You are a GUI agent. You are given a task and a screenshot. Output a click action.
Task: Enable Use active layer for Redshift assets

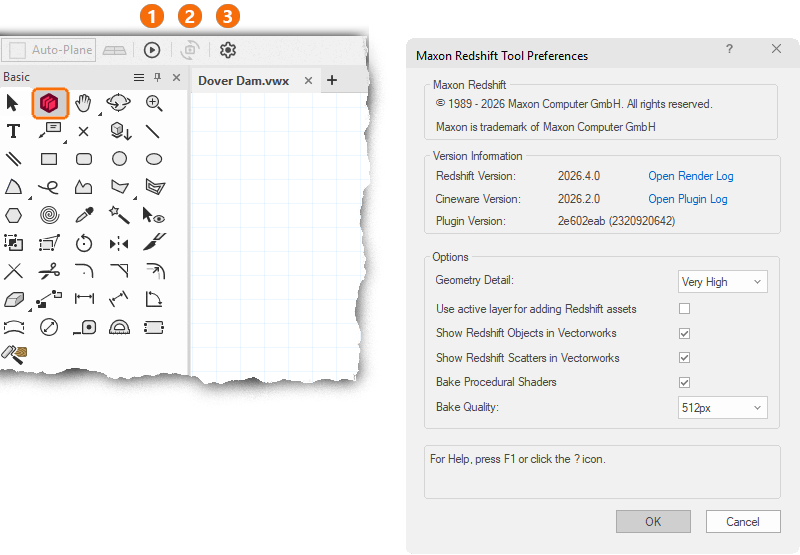tap(685, 309)
